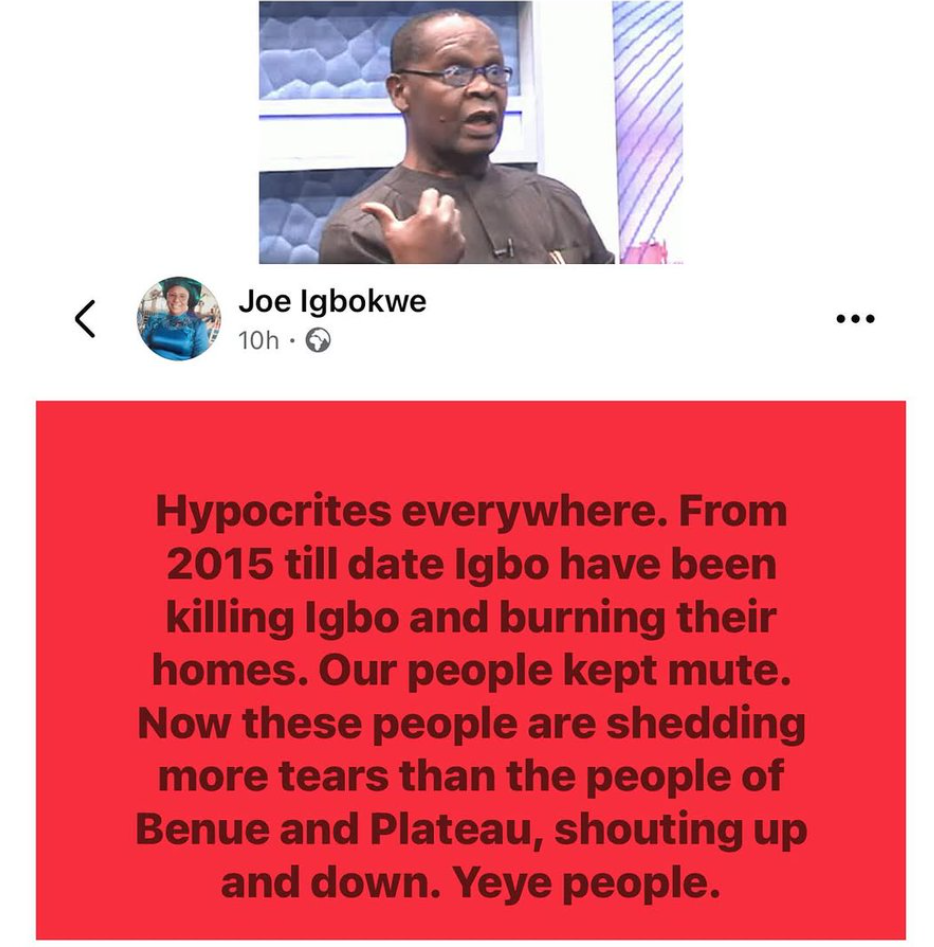Click the text '2015 till date'
Screen dimensions: 934x947
tap(304, 565)
